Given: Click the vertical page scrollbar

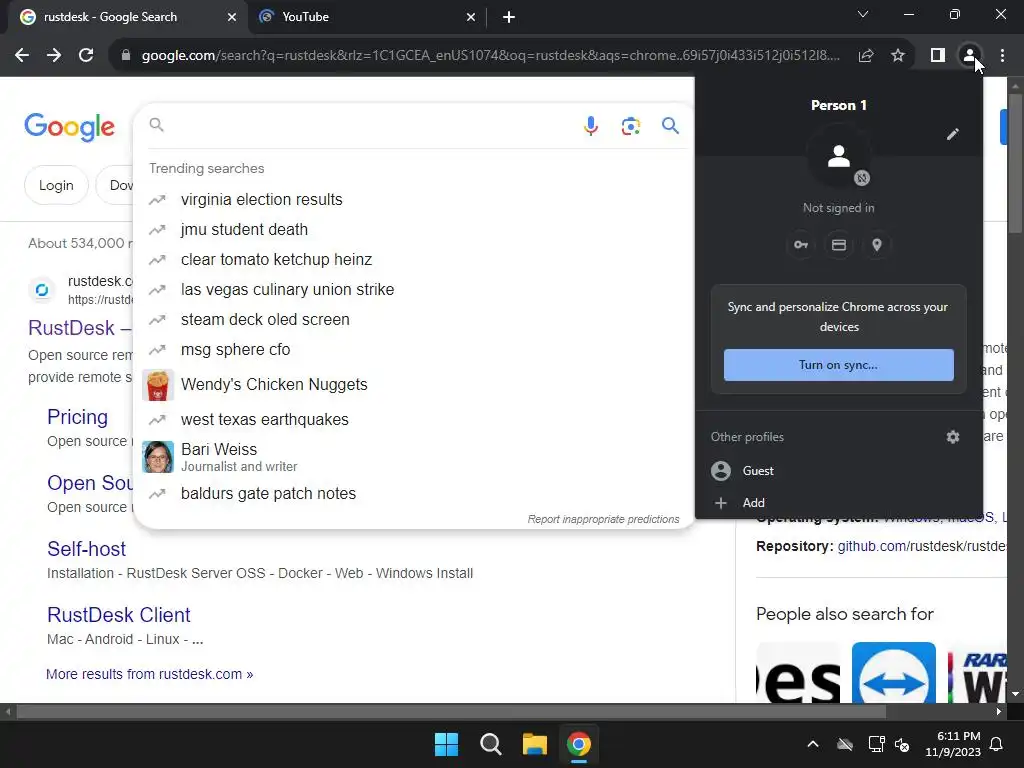Looking at the screenshot, I should click(x=1015, y=163).
